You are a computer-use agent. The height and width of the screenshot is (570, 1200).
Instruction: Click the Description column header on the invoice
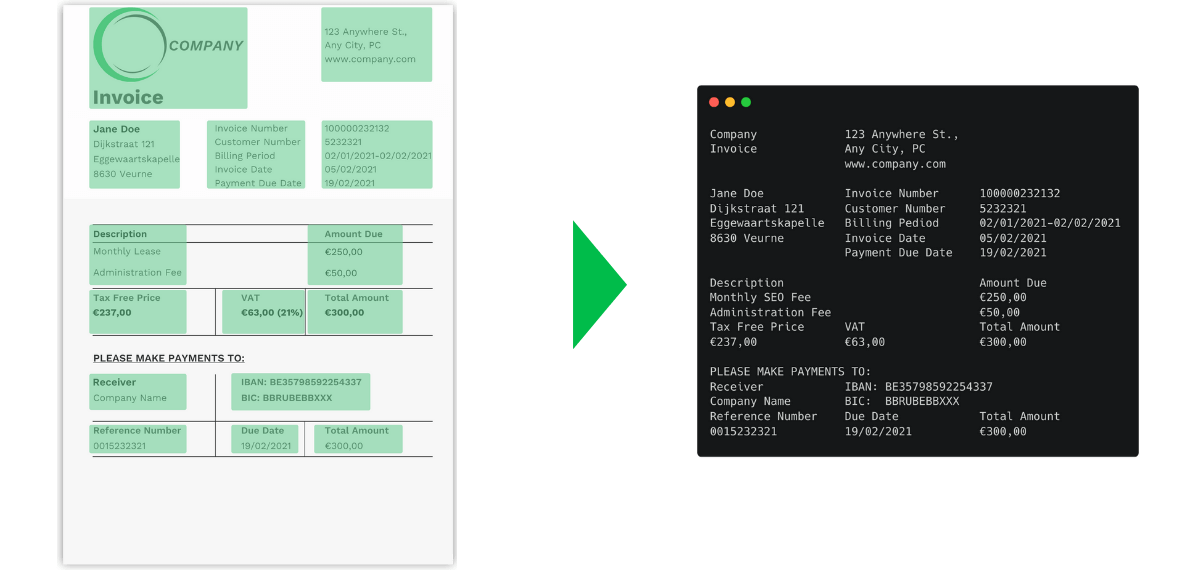(x=120, y=234)
